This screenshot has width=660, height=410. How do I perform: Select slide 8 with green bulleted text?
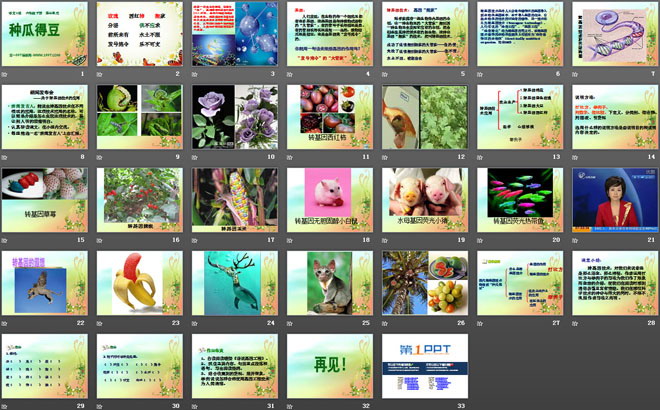click(45, 117)
